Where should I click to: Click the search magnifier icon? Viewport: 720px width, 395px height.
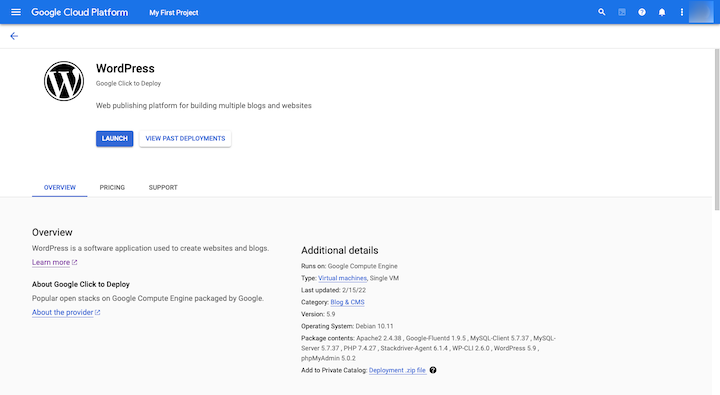pyautogui.click(x=602, y=12)
